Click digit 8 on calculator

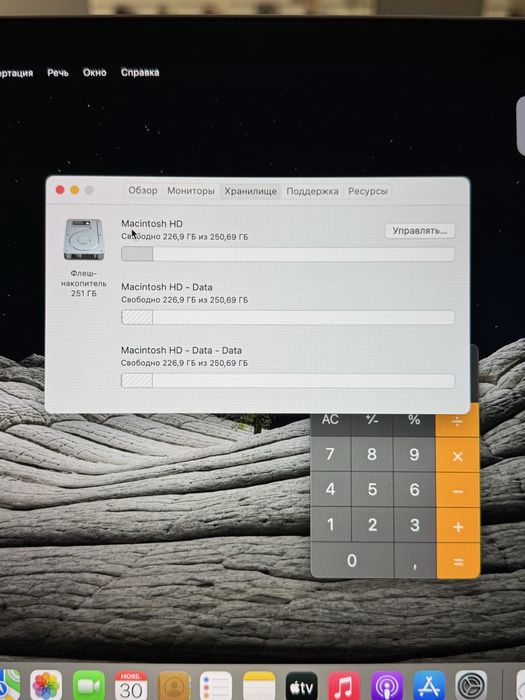[372, 454]
